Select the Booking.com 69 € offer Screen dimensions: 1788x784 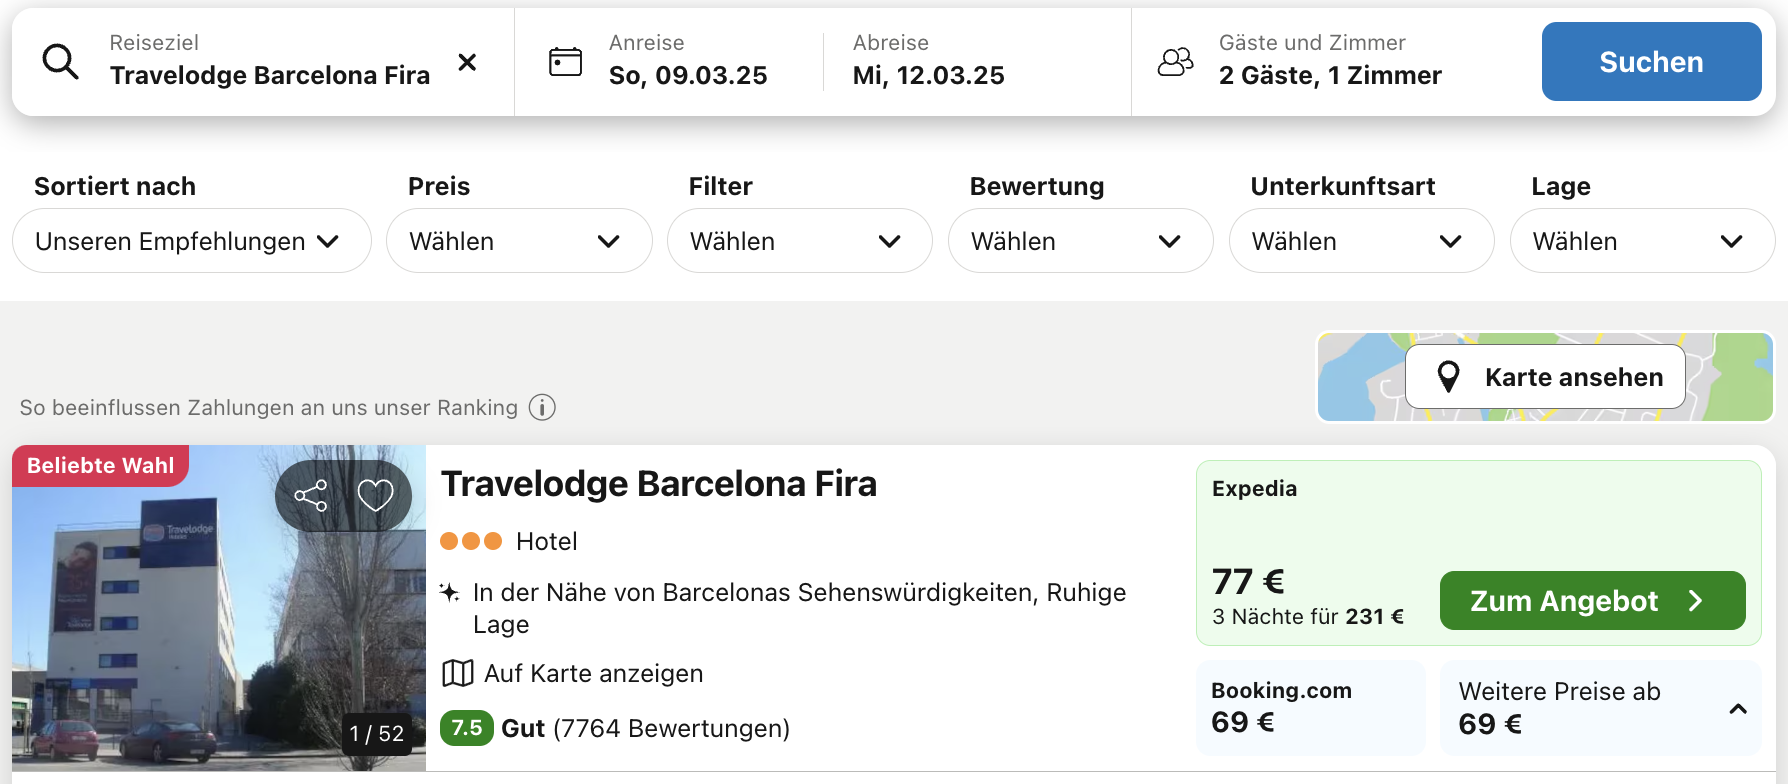point(1311,707)
